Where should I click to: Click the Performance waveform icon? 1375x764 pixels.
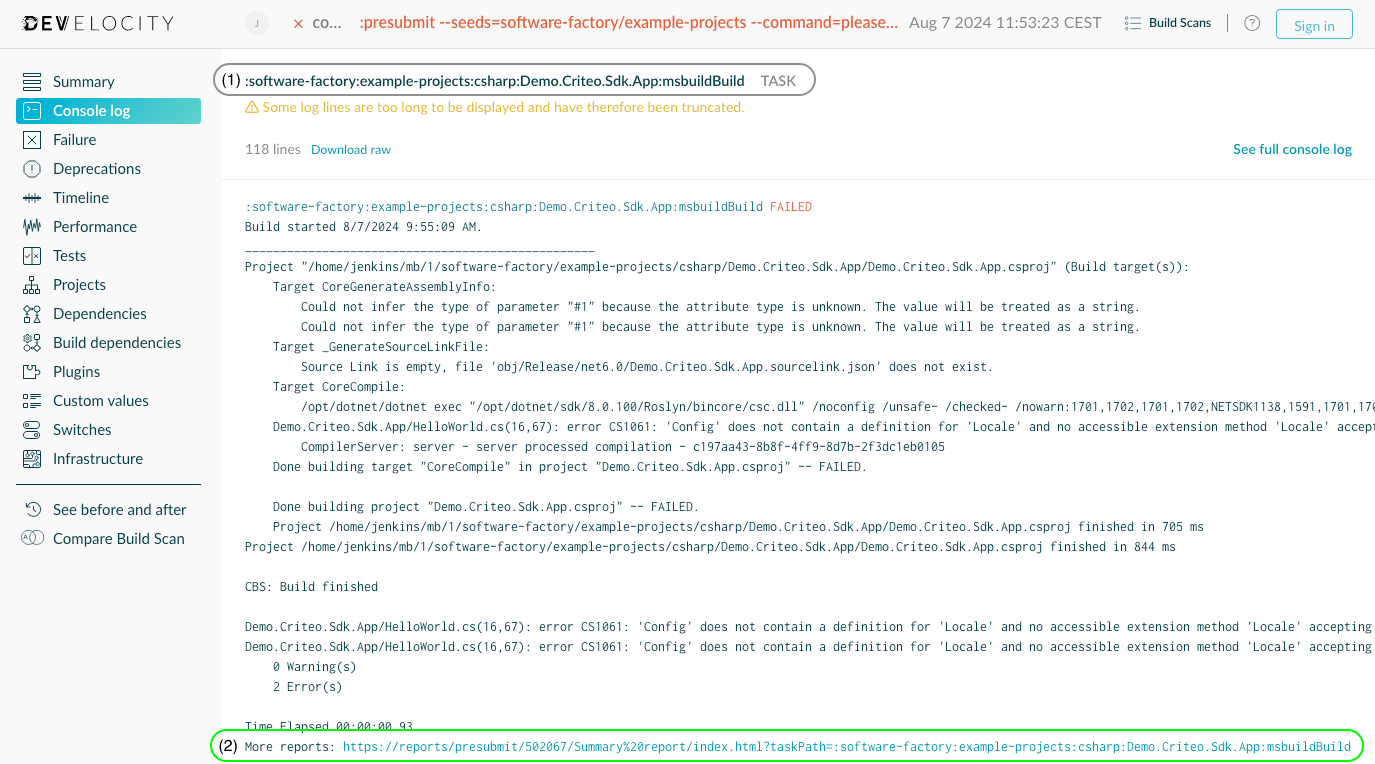tap(32, 227)
